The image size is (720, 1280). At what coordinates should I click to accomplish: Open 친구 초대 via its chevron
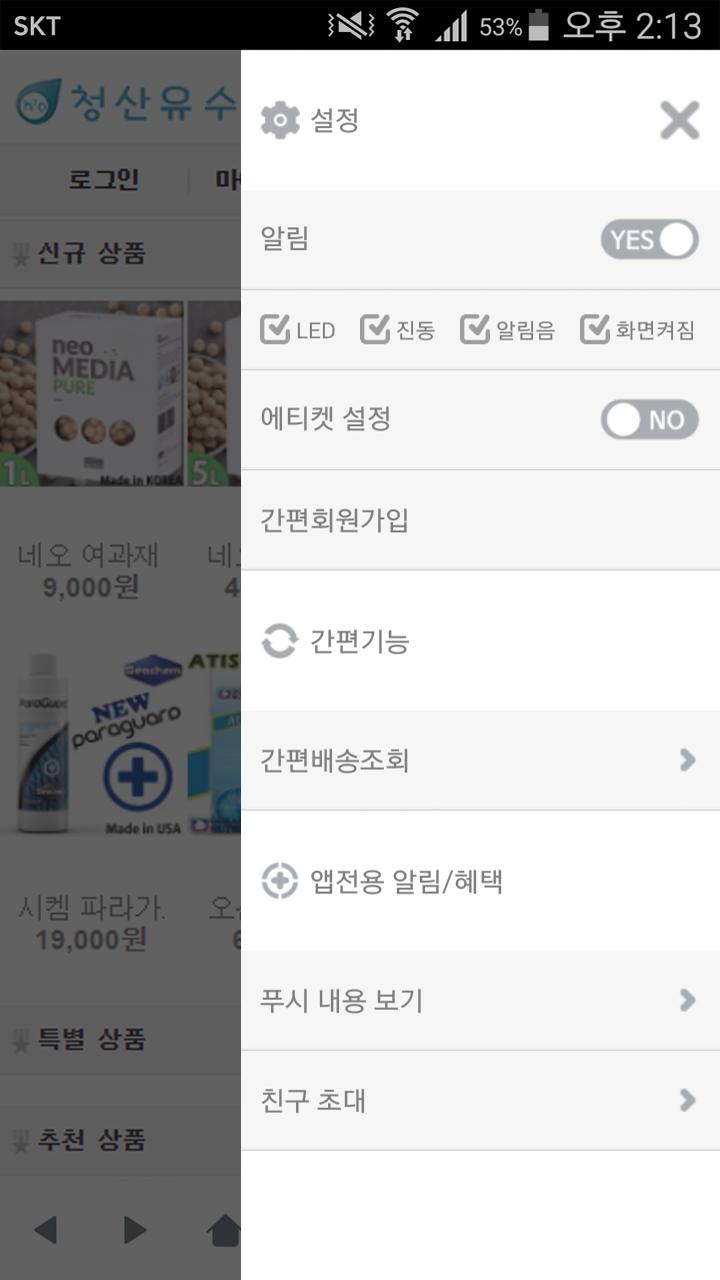click(x=687, y=1100)
